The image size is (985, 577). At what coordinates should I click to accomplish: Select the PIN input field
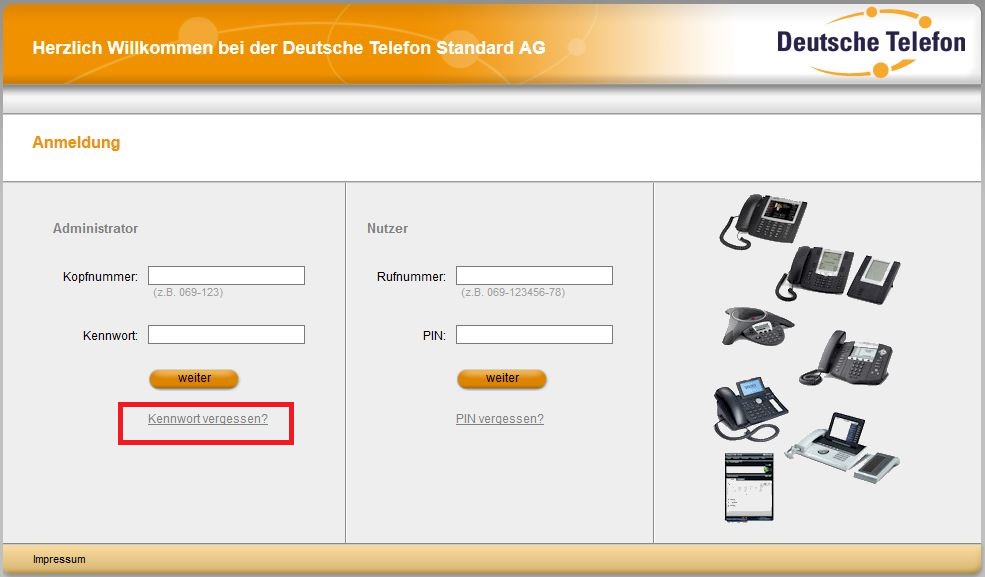tap(534, 335)
